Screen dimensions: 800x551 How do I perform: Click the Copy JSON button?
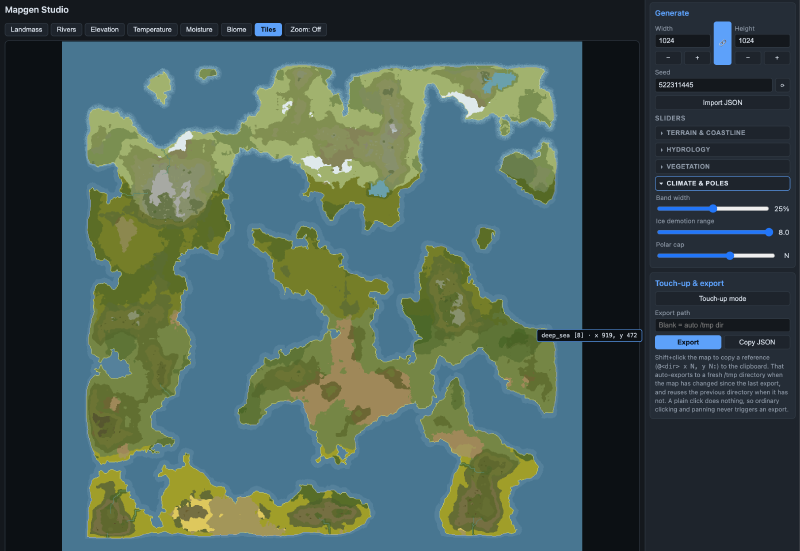point(757,342)
